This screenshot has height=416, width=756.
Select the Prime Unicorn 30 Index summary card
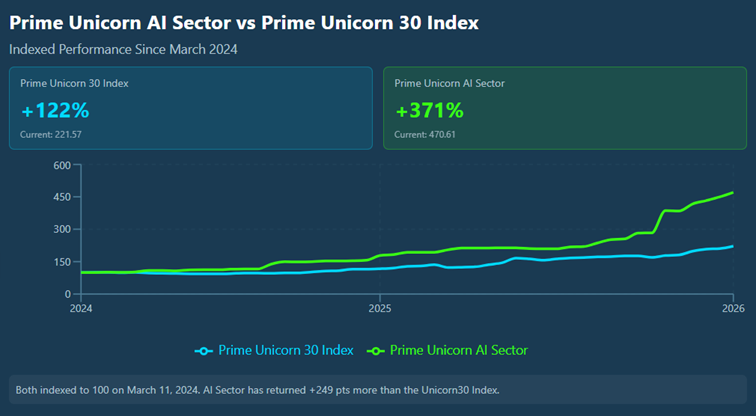[x=190, y=108]
